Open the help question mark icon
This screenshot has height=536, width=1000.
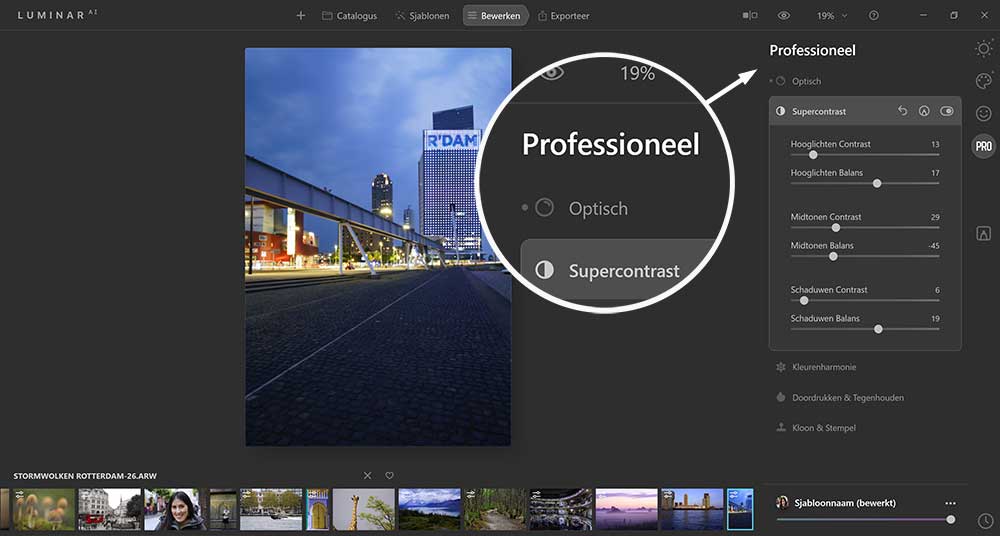874,15
